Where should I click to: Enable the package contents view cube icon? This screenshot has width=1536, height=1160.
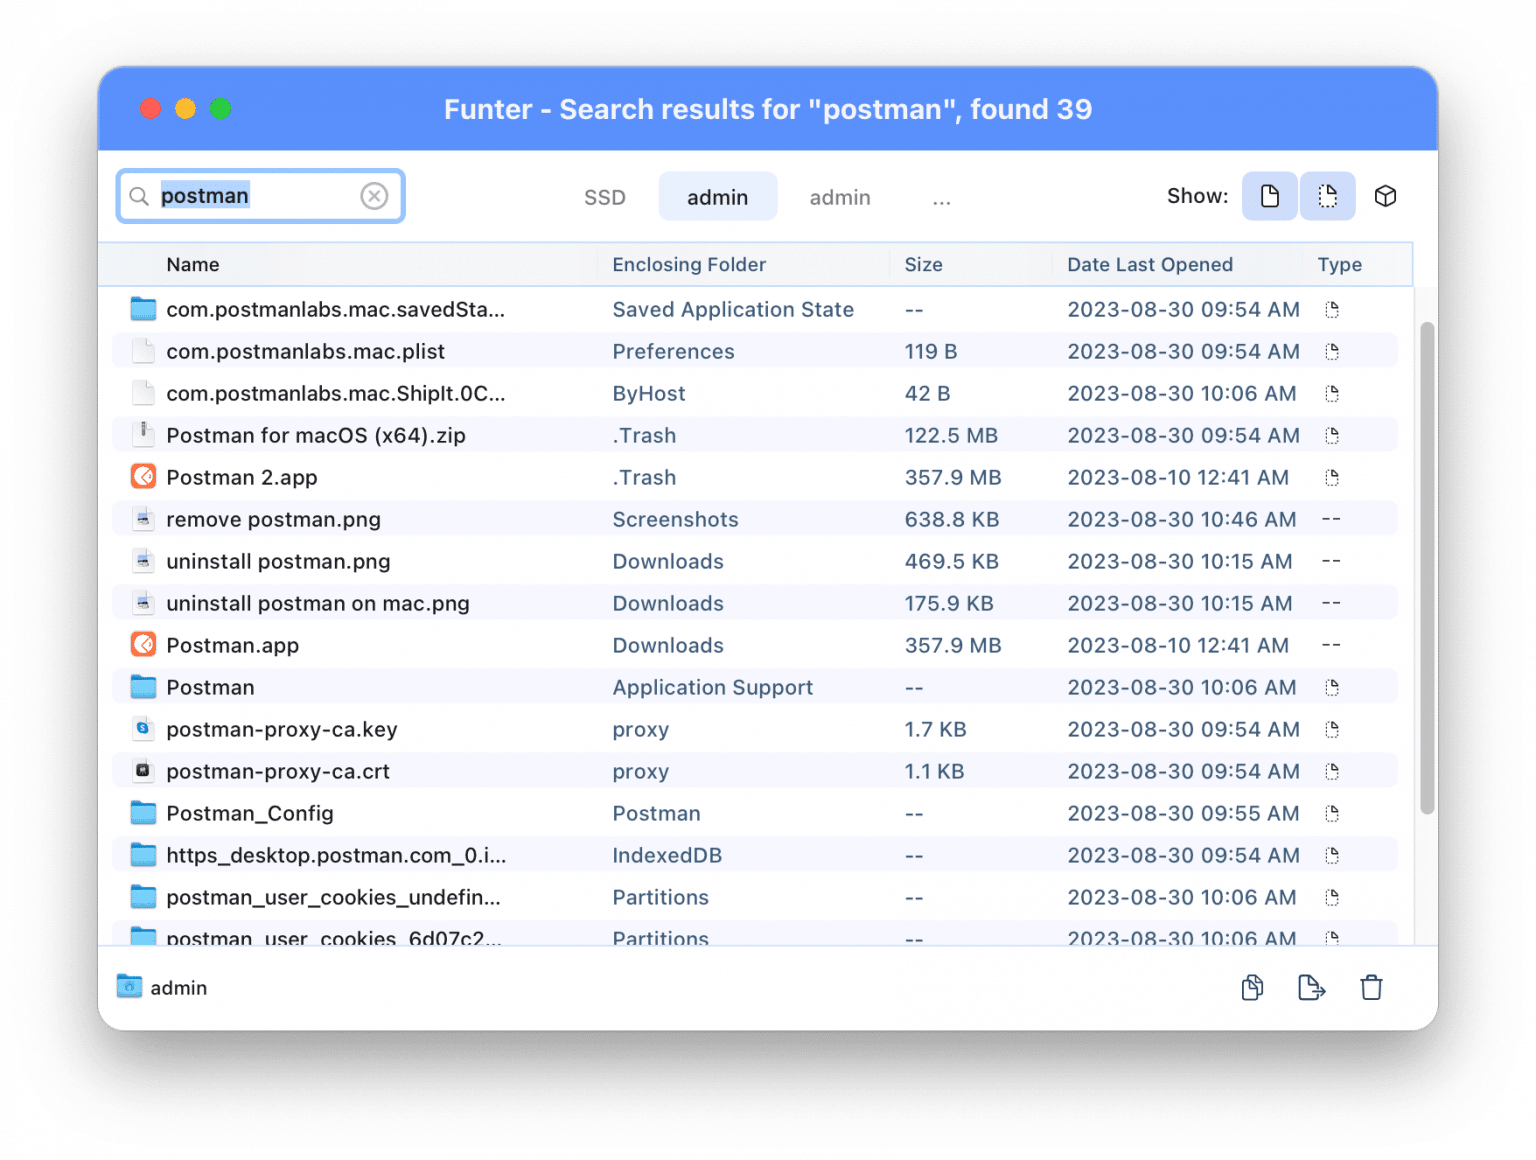click(x=1386, y=196)
